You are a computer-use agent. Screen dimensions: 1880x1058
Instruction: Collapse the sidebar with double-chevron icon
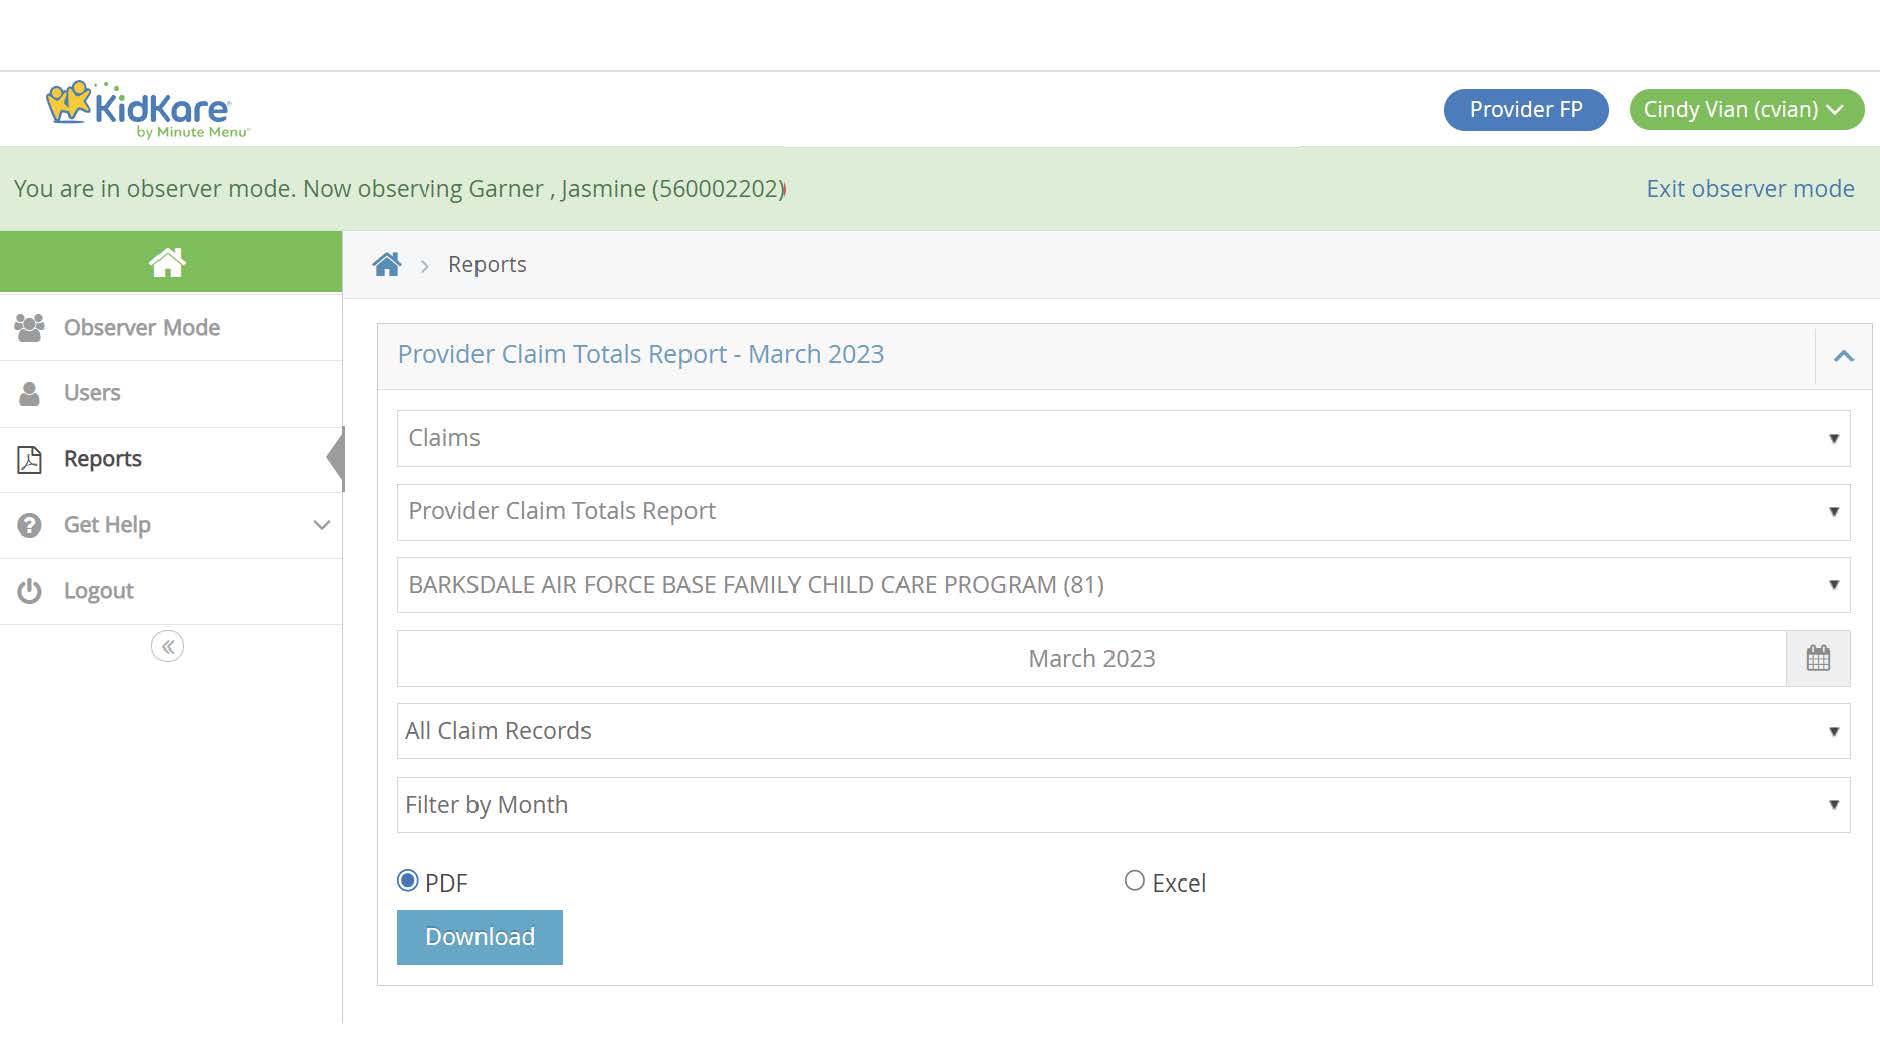click(x=167, y=647)
